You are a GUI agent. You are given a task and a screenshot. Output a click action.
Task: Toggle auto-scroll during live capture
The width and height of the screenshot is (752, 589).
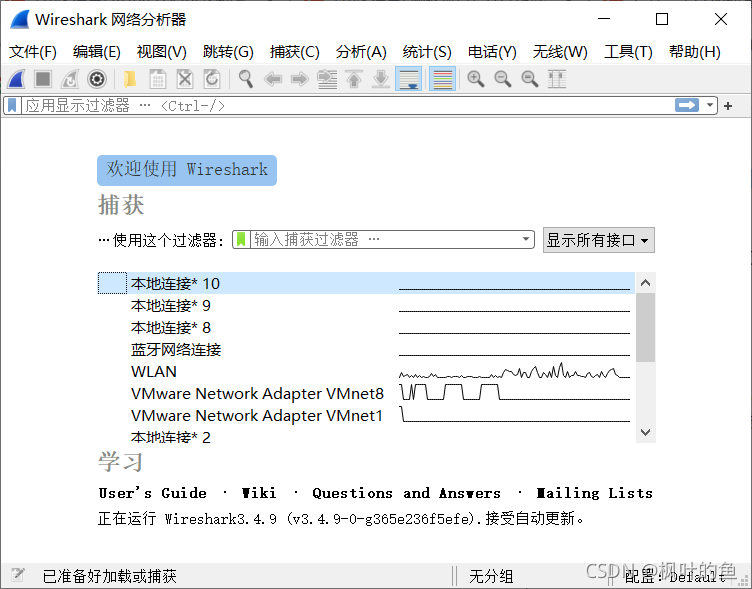coord(409,79)
